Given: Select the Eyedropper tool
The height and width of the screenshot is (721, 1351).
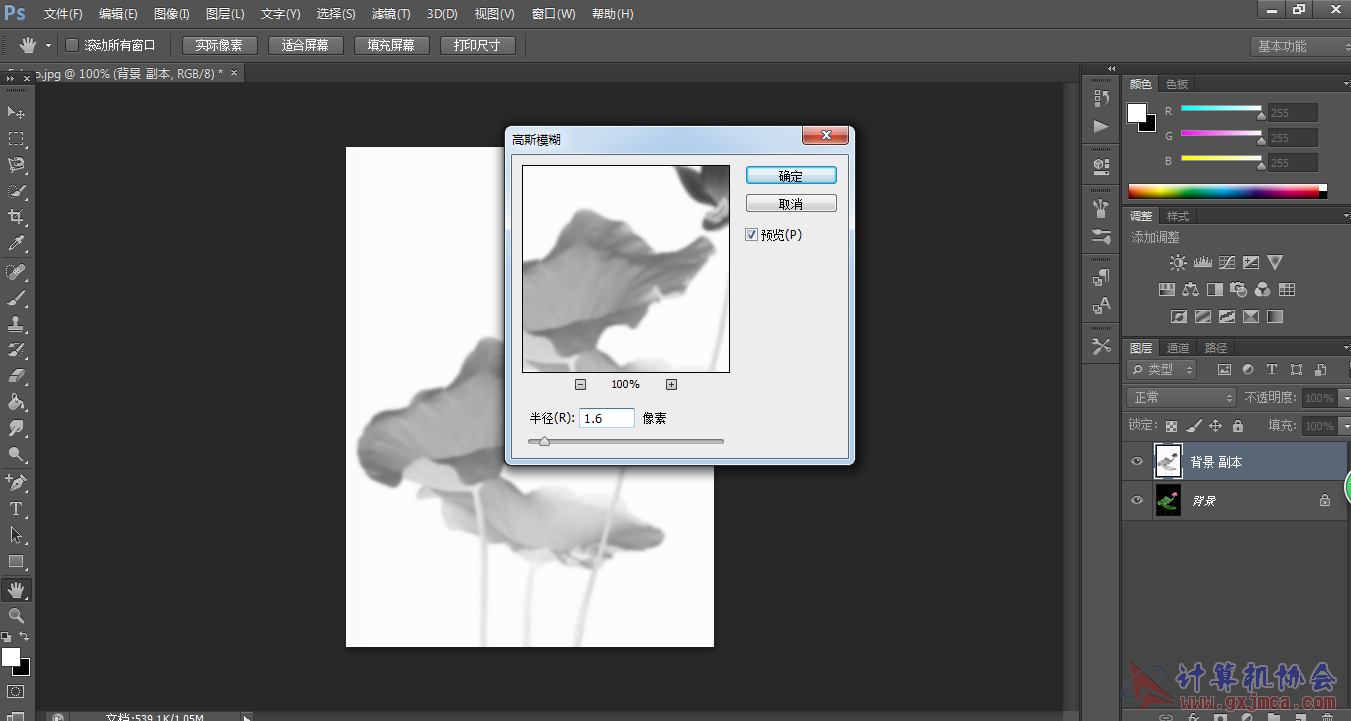Looking at the screenshot, I should pos(16,243).
